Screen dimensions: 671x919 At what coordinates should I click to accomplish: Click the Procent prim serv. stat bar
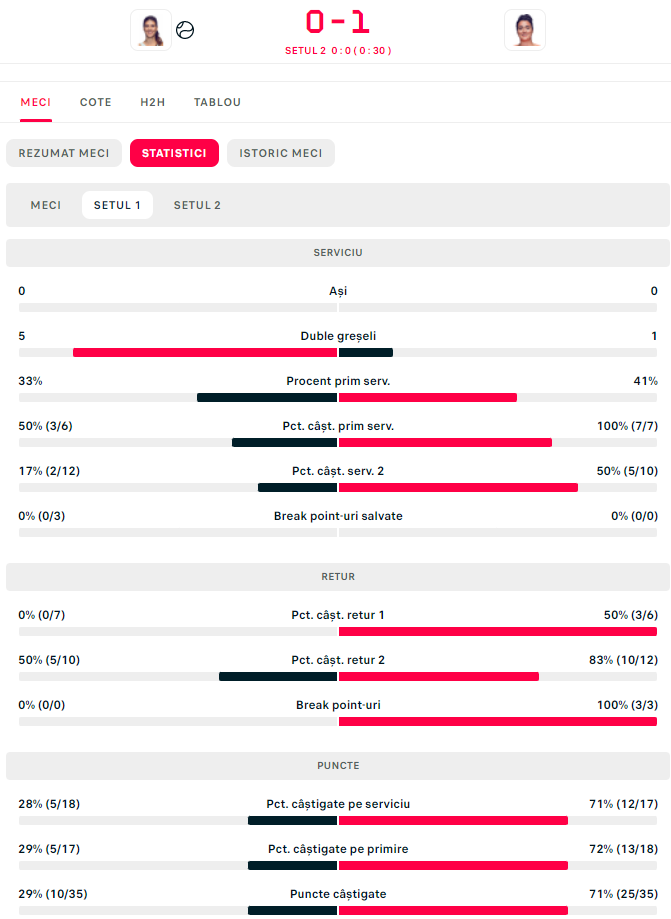338,397
